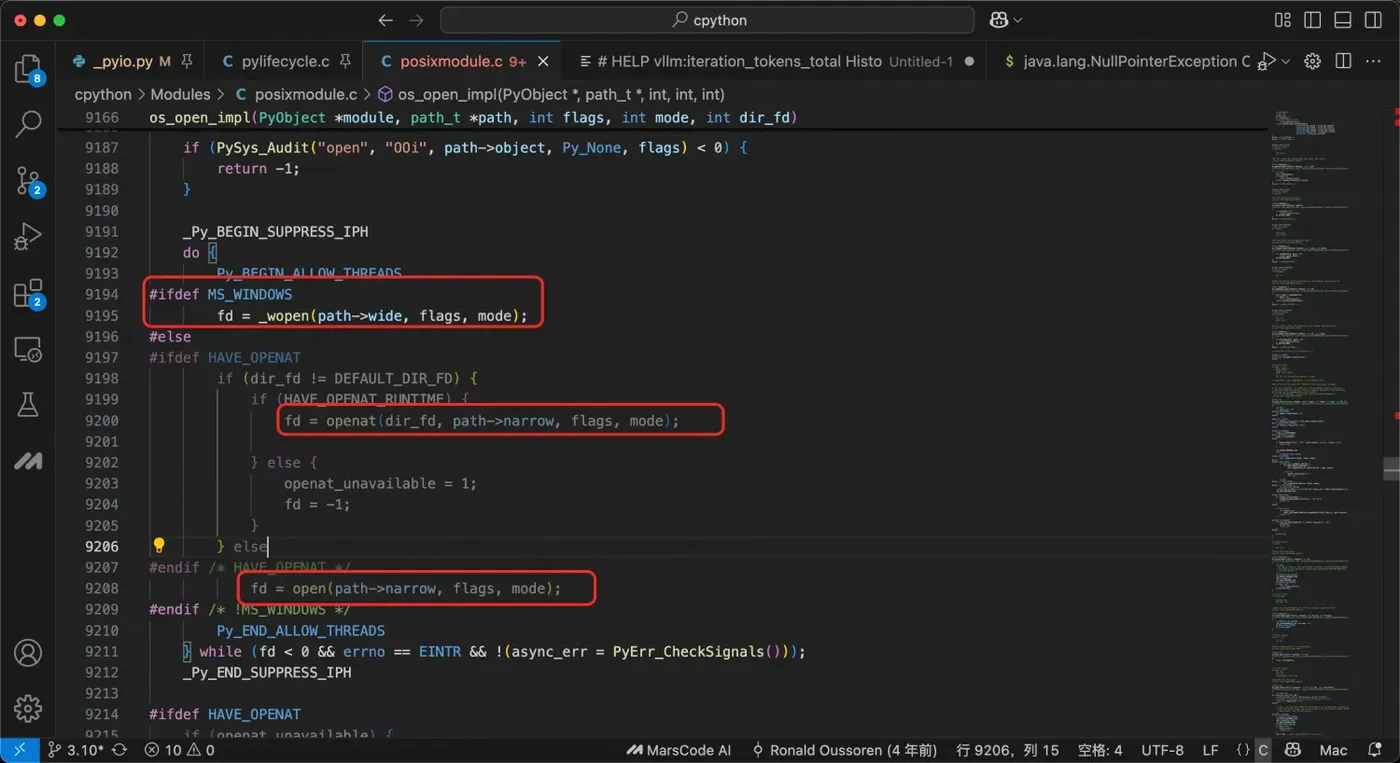1400x763 pixels.
Task: Open the Search view in activity bar
Action: pyautogui.click(x=27, y=125)
